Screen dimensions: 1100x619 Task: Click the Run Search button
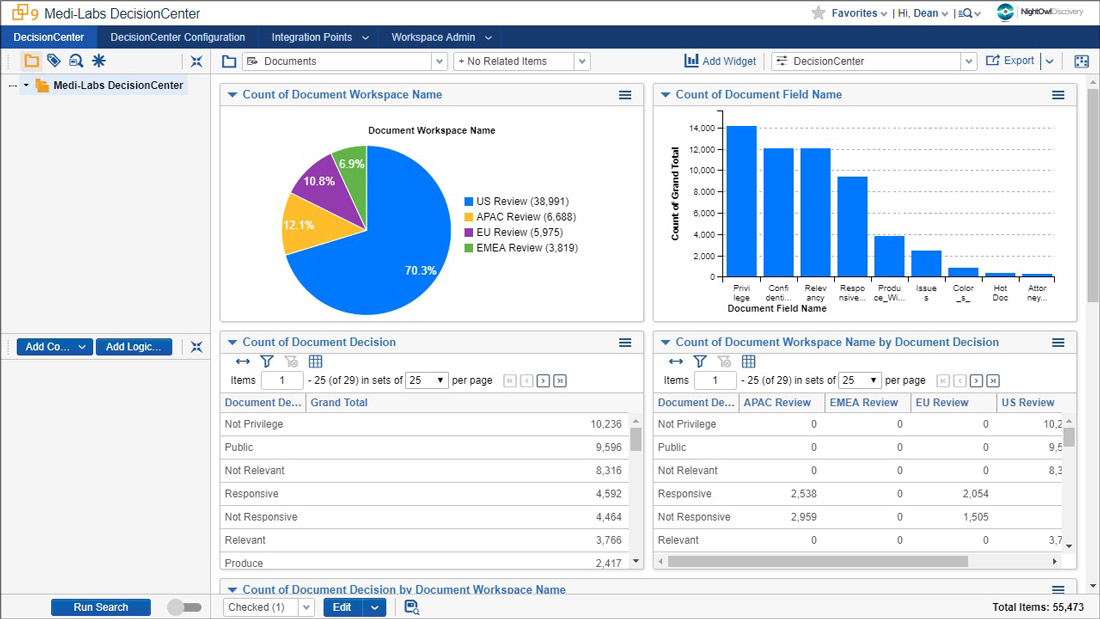pyautogui.click(x=101, y=607)
